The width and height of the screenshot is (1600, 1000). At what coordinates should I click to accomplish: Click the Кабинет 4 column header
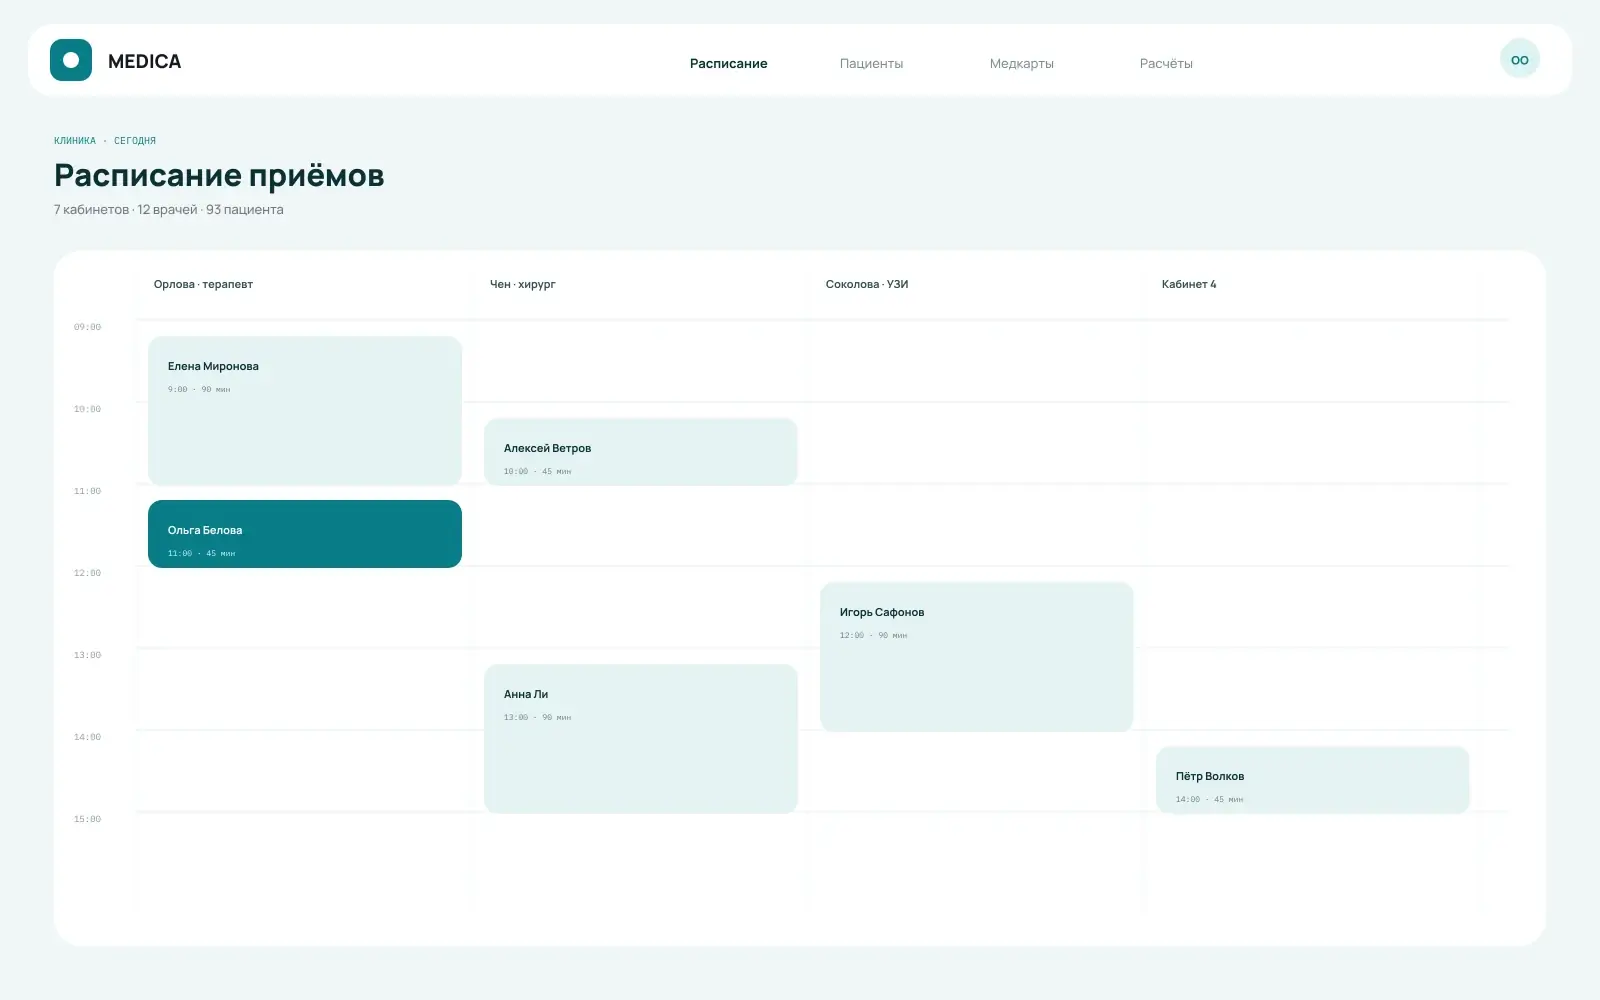click(1189, 284)
